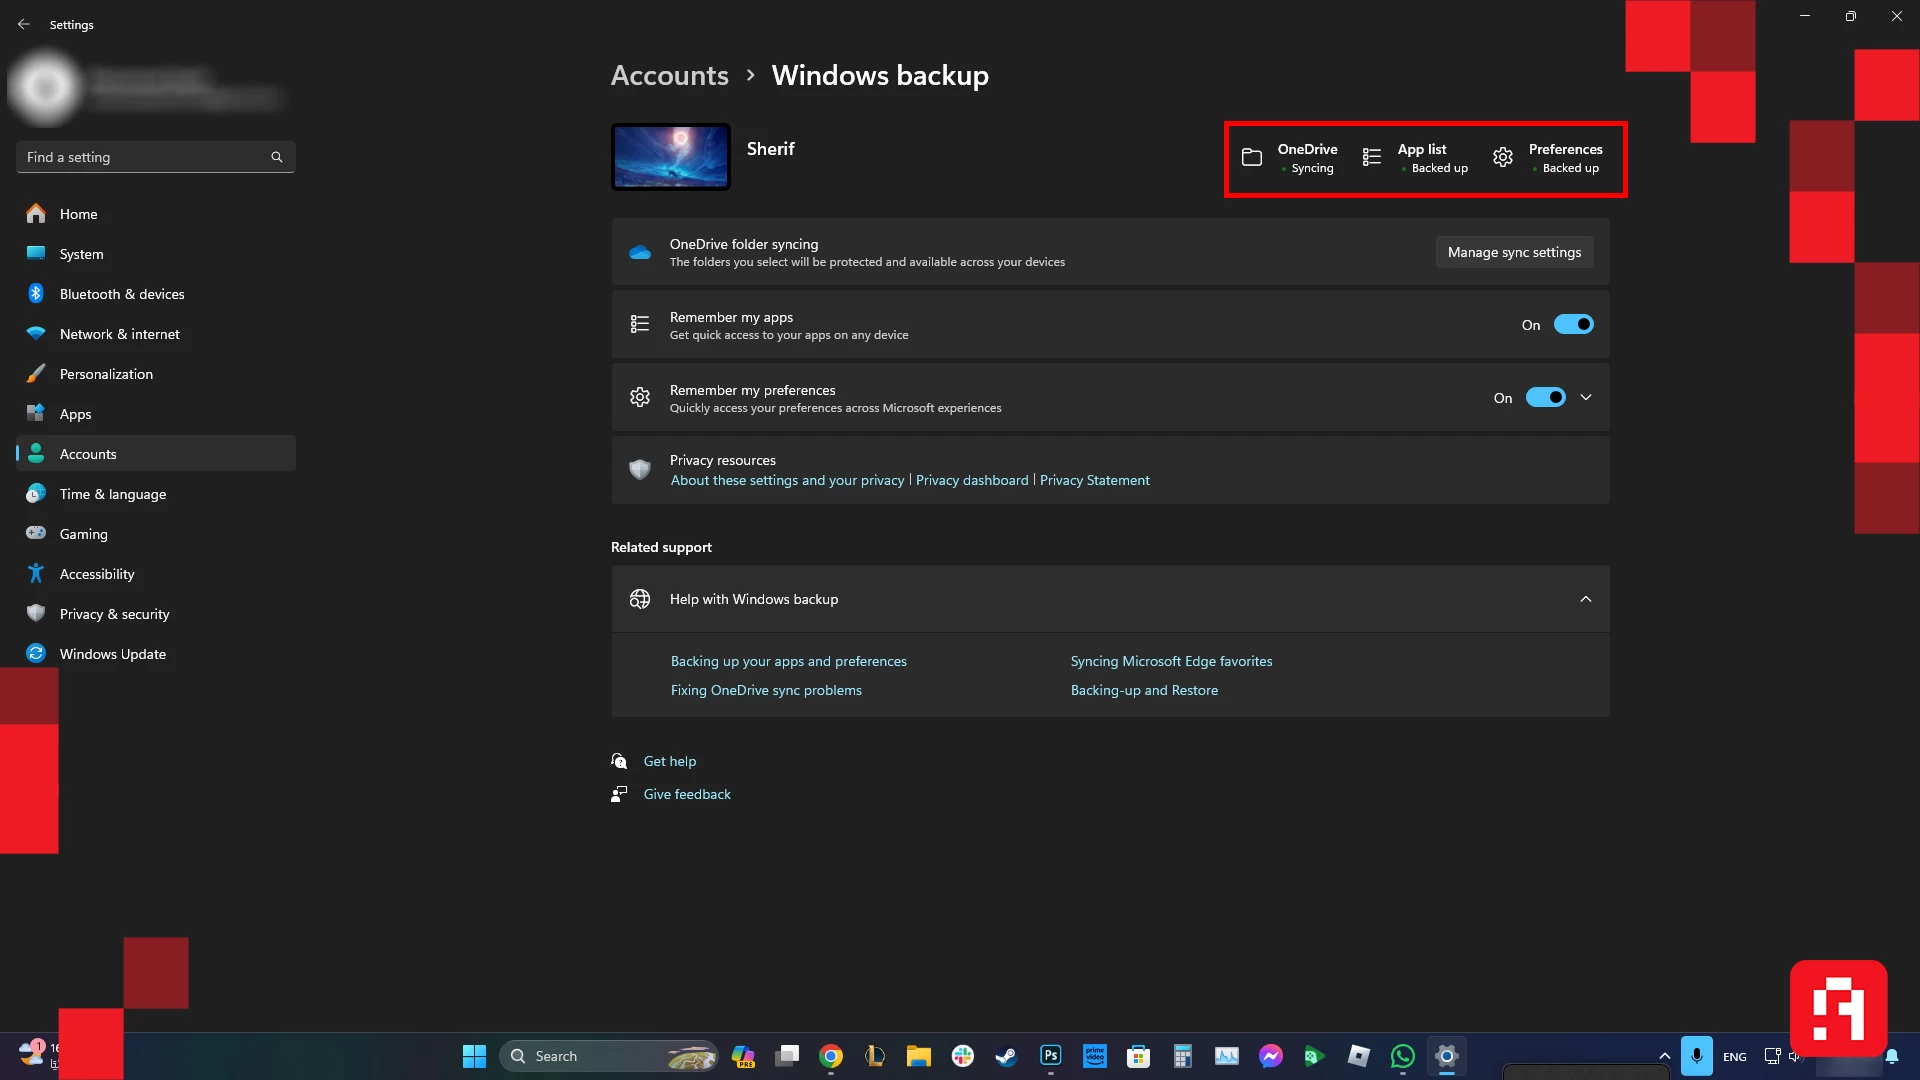
Task: Show hidden system tray icons
Action: click(x=1665, y=1056)
